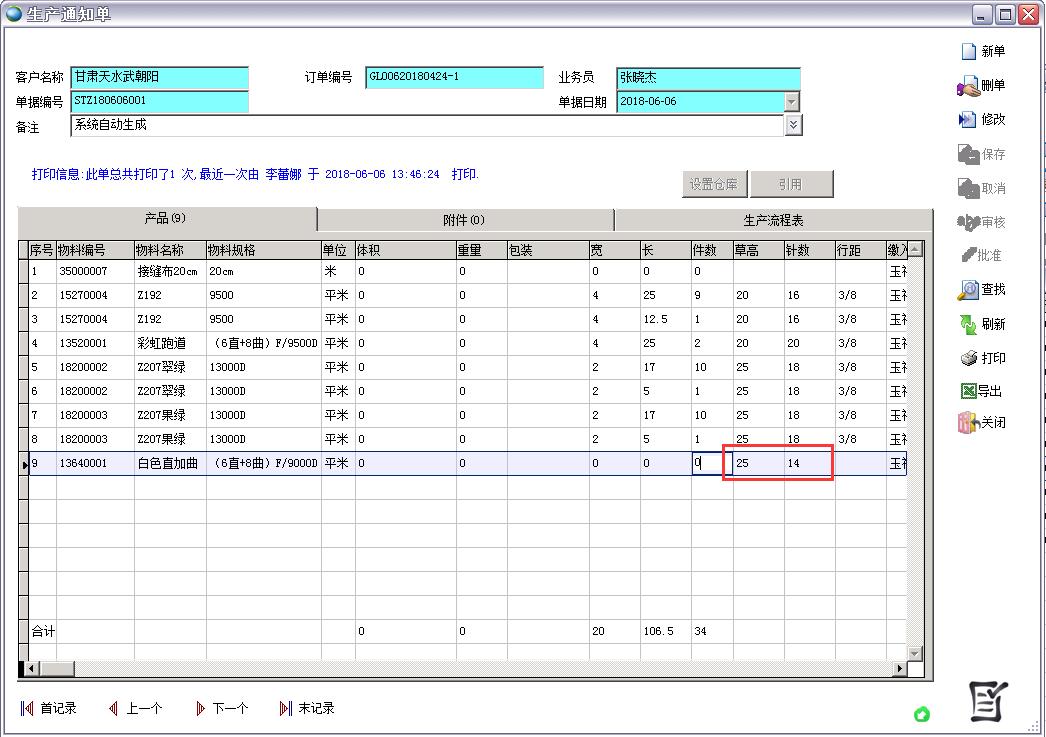Jump to 首记录 first record
The height and width of the screenshot is (737, 1046).
tap(48, 709)
